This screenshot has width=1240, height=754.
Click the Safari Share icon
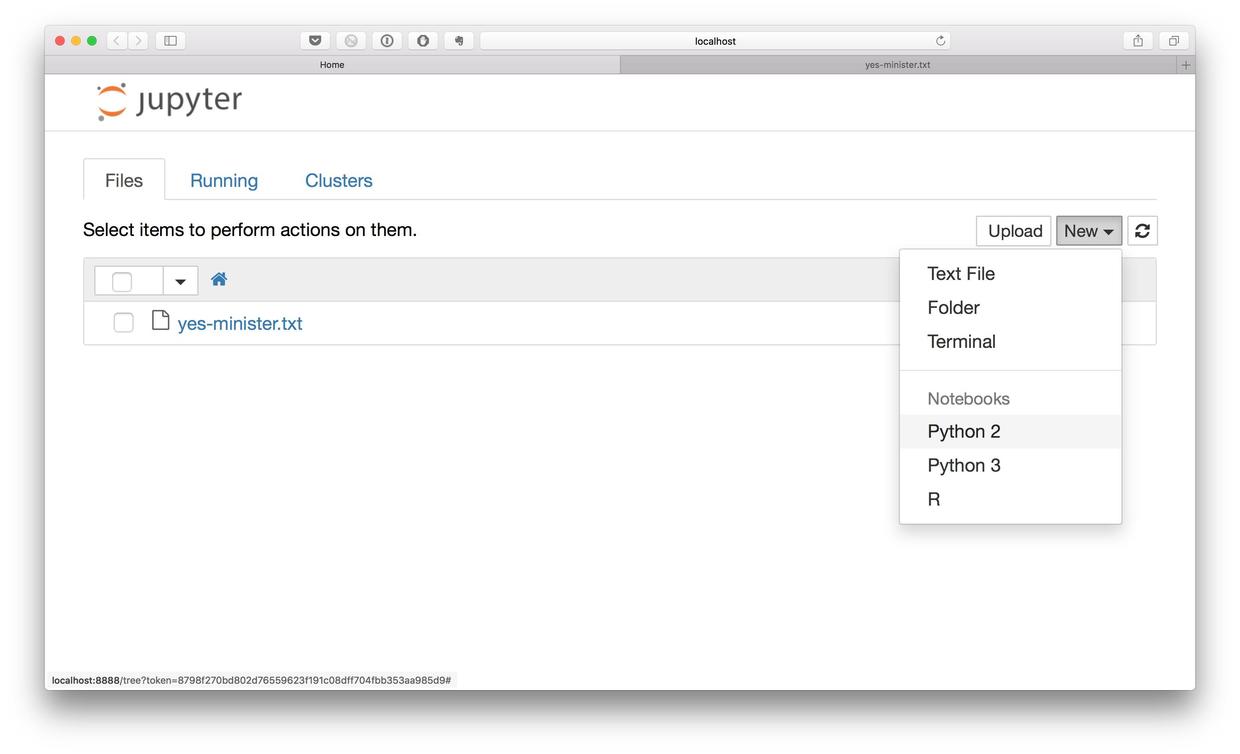click(1138, 41)
